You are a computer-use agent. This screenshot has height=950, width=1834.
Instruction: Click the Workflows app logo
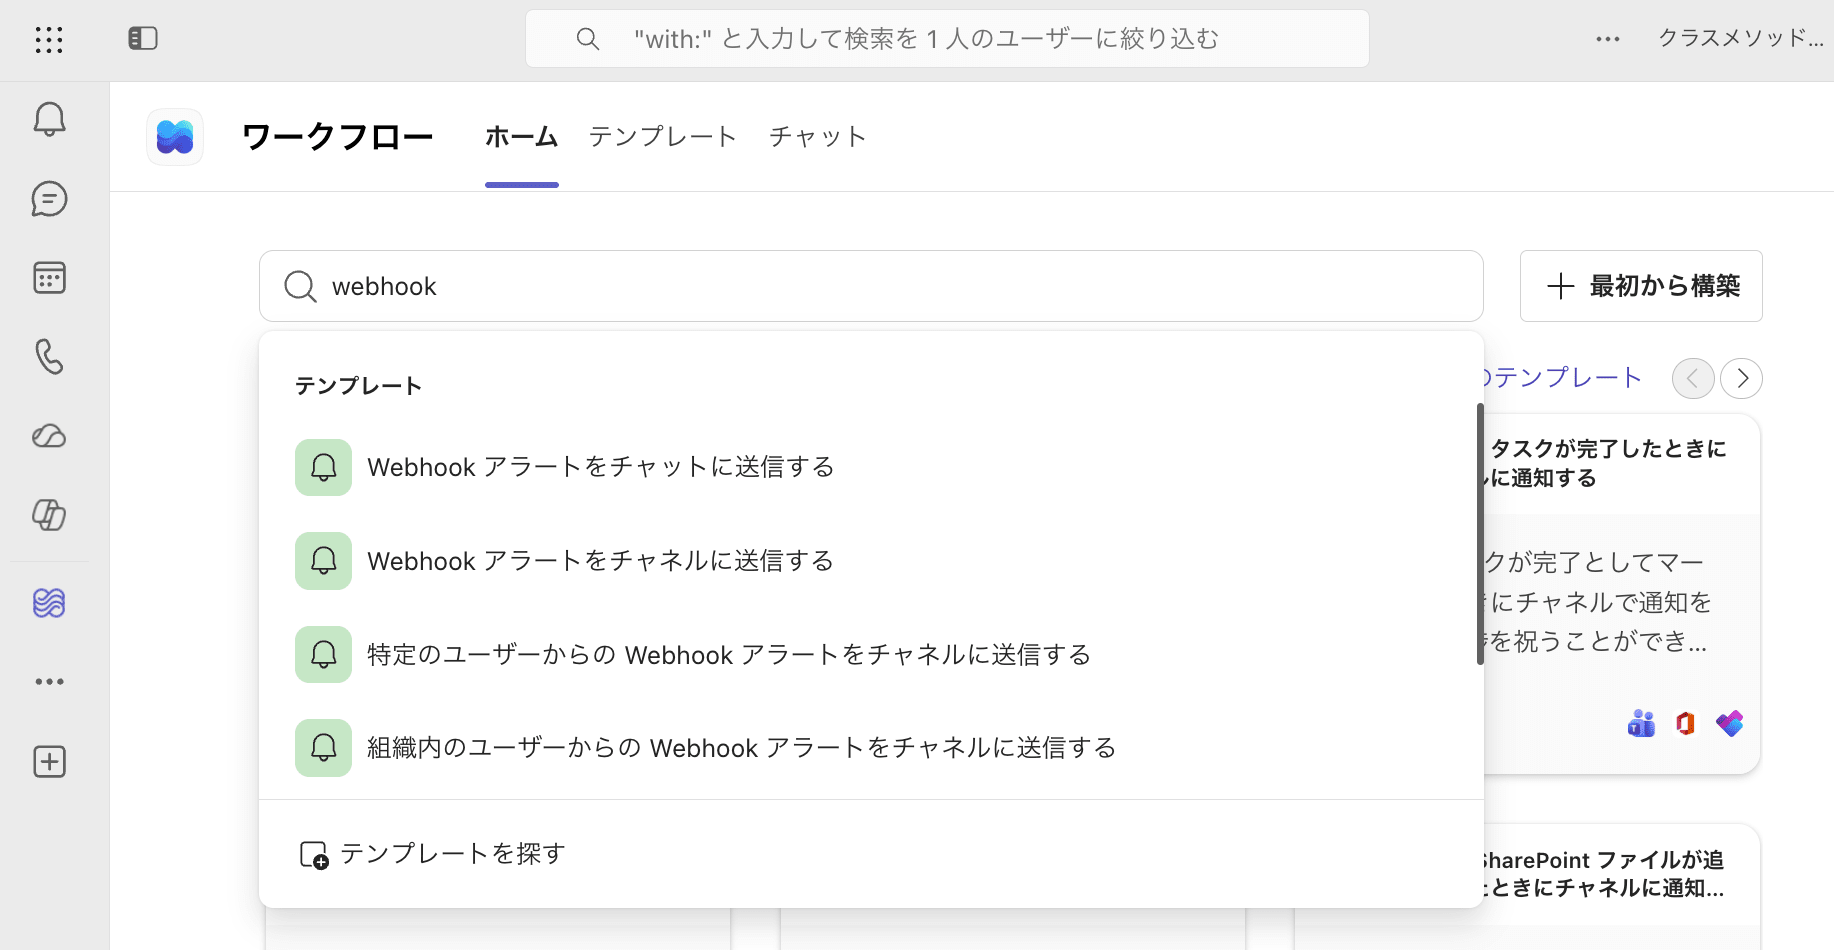pos(175,137)
